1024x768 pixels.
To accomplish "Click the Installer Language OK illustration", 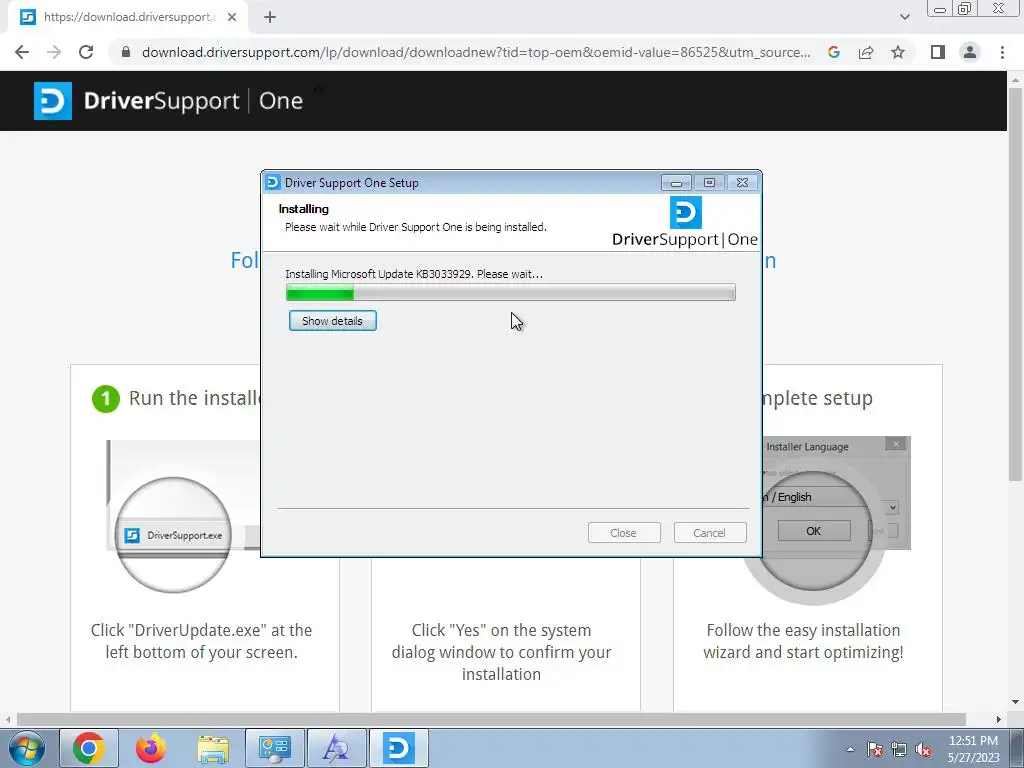I will [x=814, y=530].
